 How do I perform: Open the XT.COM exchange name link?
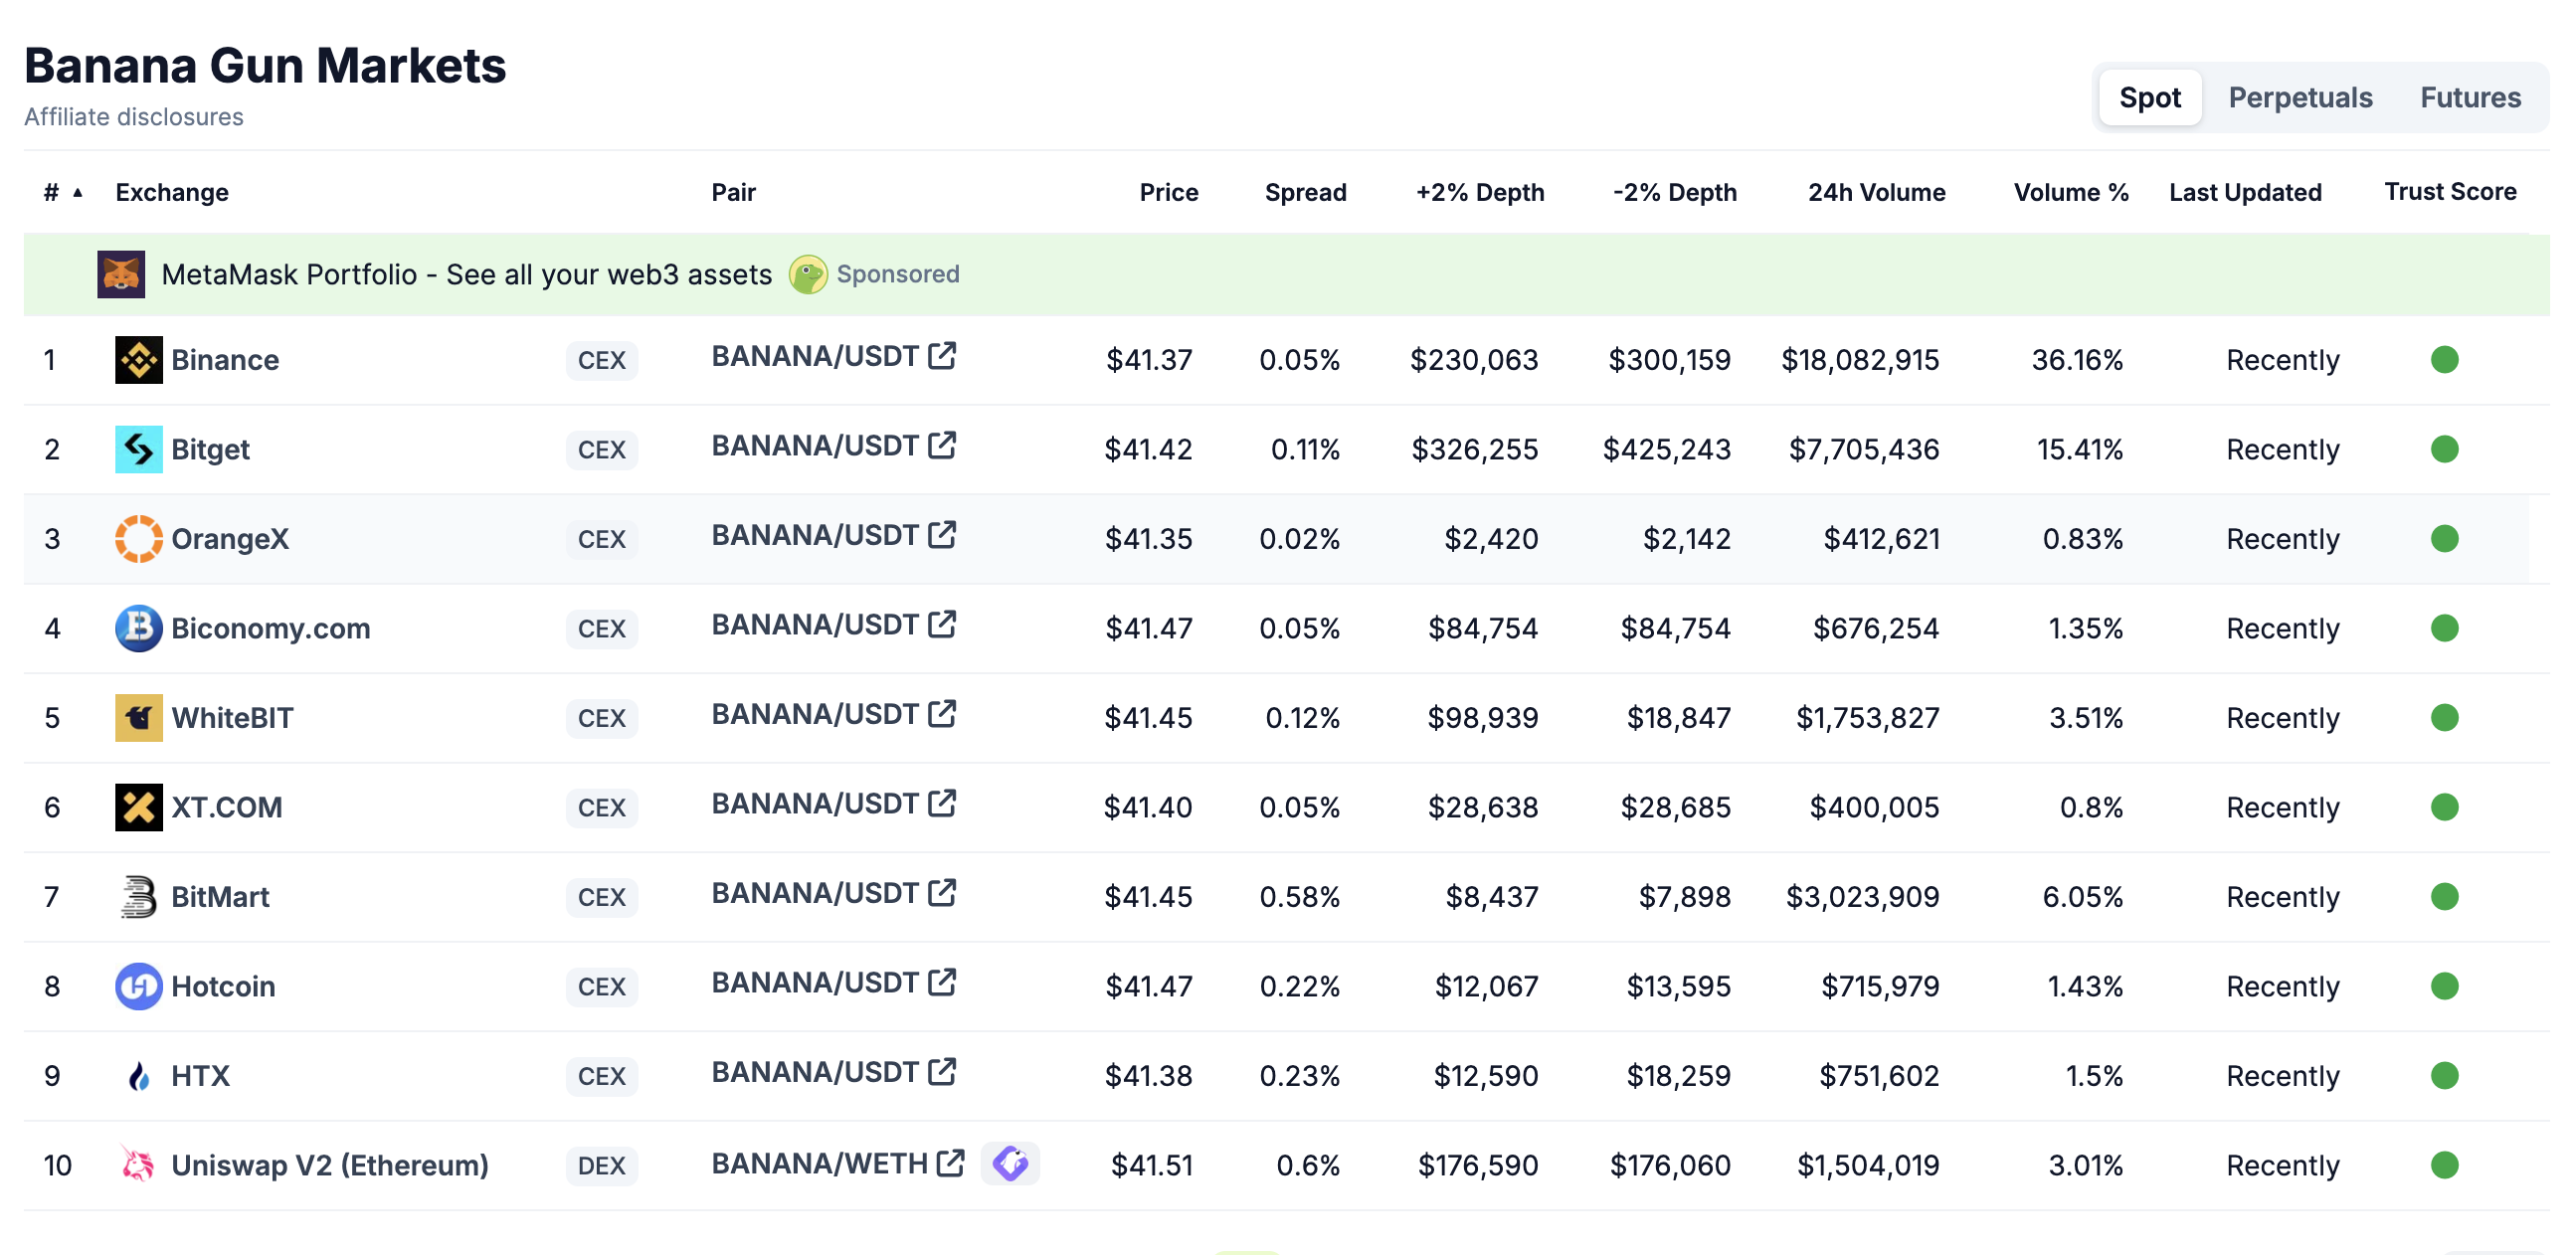click(x=227, y=807)
